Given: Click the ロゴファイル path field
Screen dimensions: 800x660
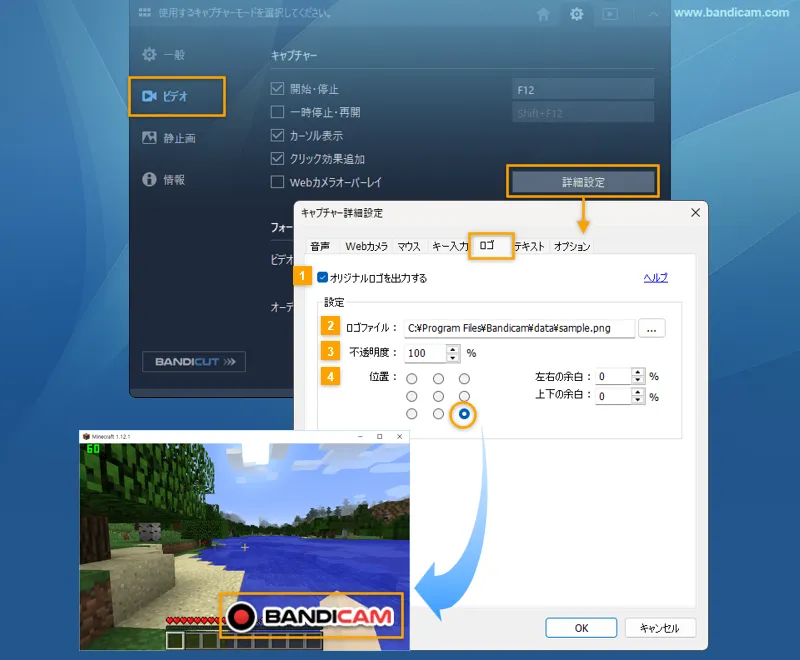Looking at the screenshot, I should point(519,328).
